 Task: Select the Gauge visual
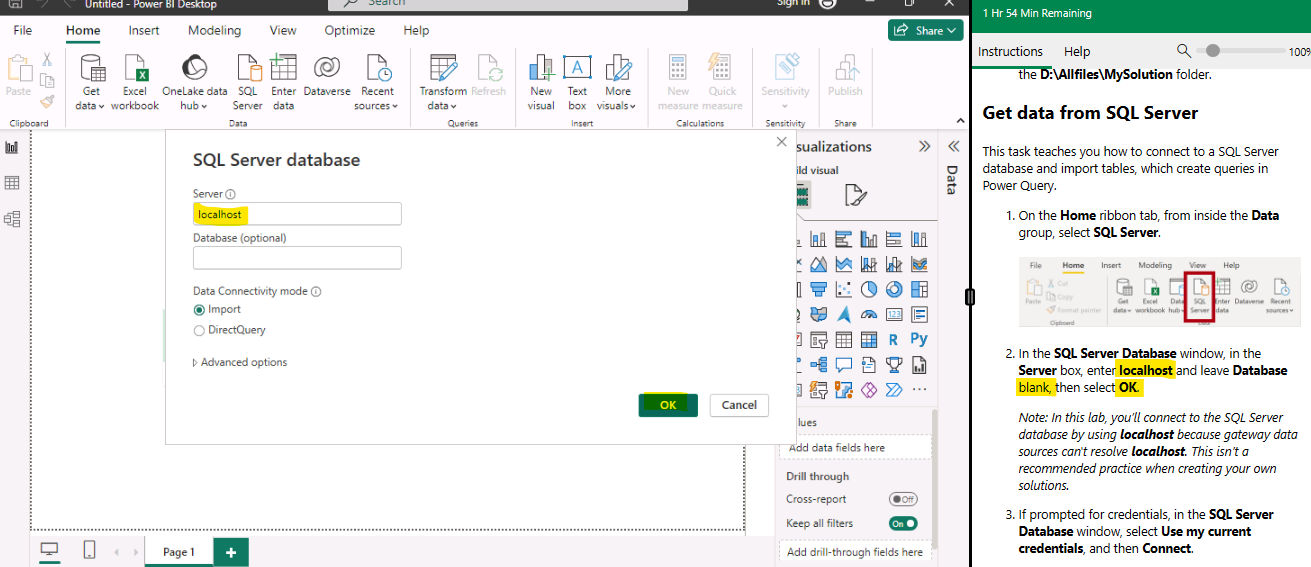click(869, 314)
